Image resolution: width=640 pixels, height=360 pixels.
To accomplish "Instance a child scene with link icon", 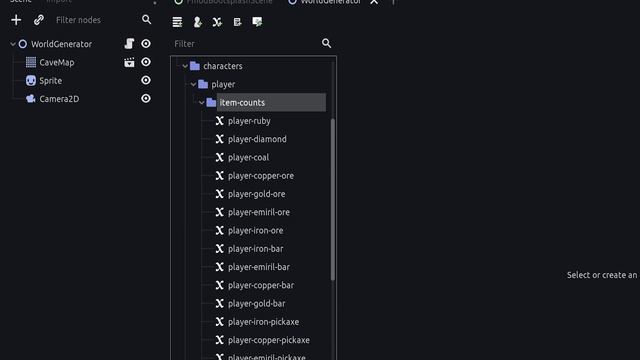I will click(x=39, y=20).
